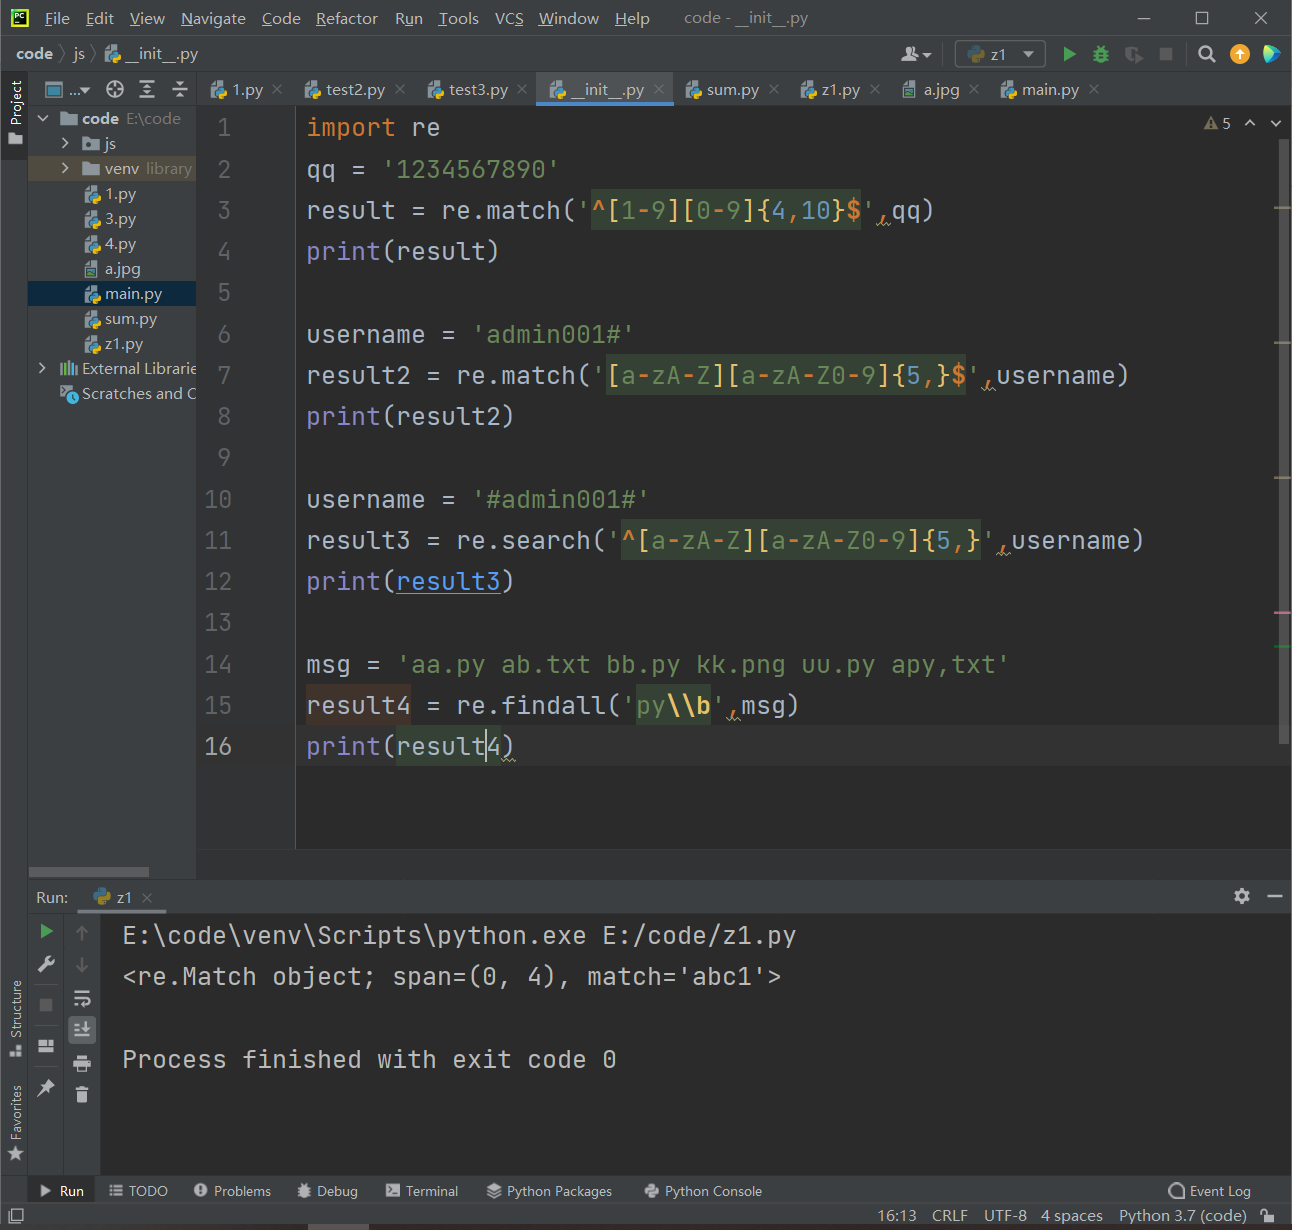Run the z1 configuration with green play button

tap(1069, 54)
